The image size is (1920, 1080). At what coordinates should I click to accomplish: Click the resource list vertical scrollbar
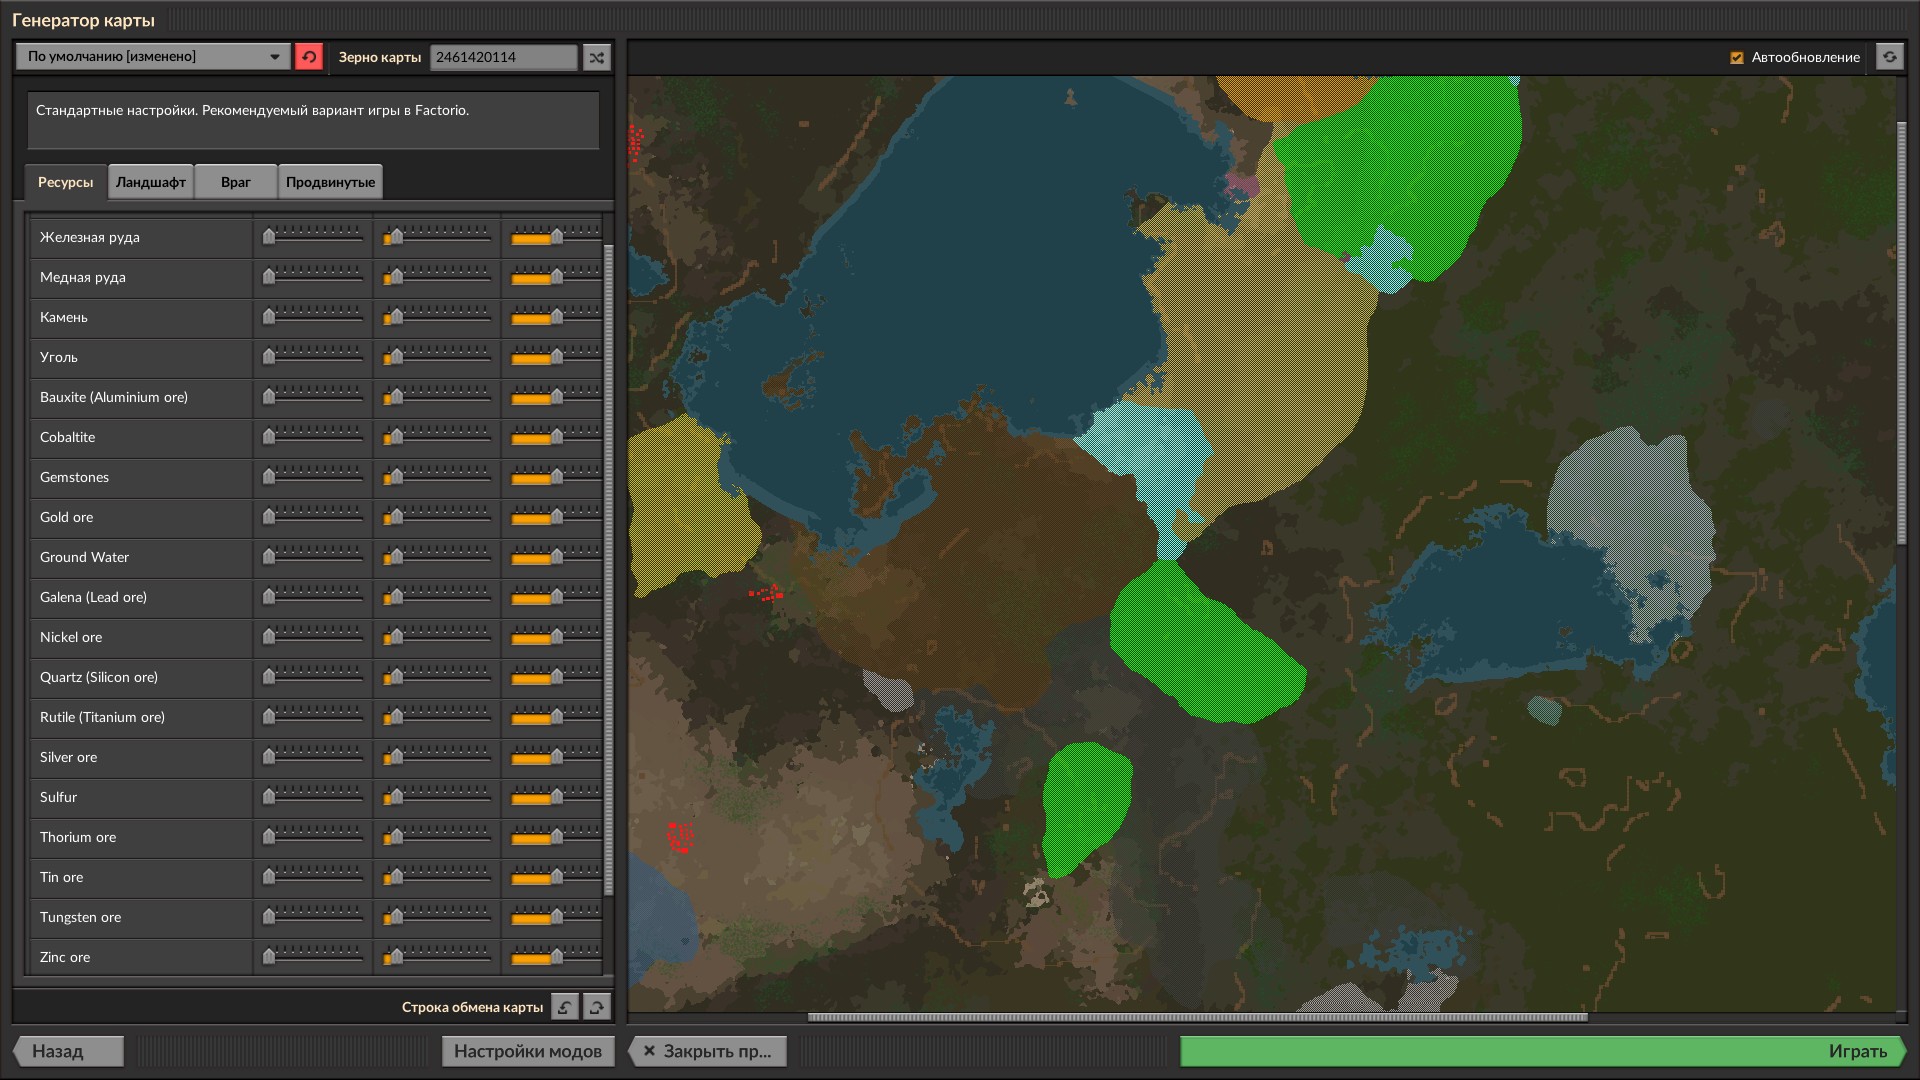609,570
